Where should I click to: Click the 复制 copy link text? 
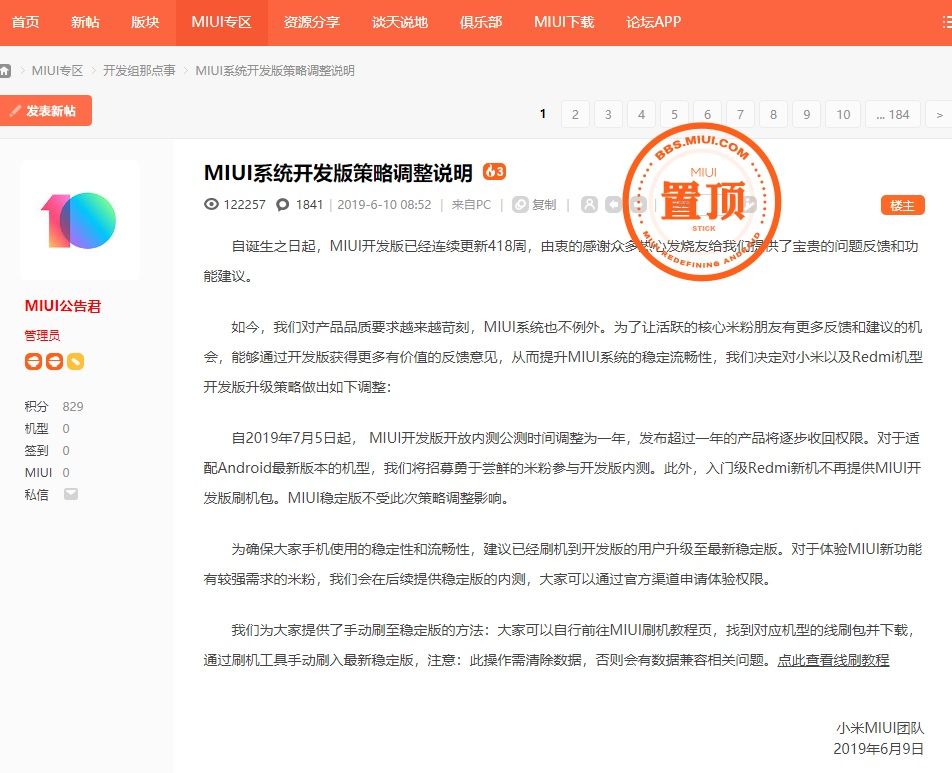coord(544,205)
